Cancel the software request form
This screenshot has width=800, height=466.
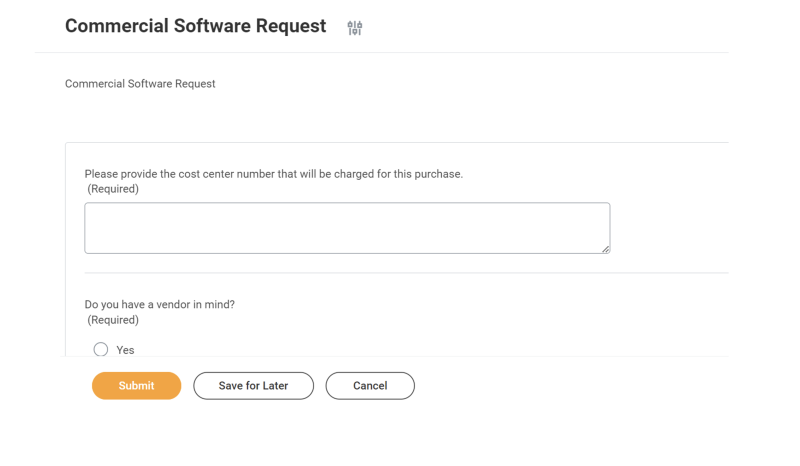[x=370, y=386]
